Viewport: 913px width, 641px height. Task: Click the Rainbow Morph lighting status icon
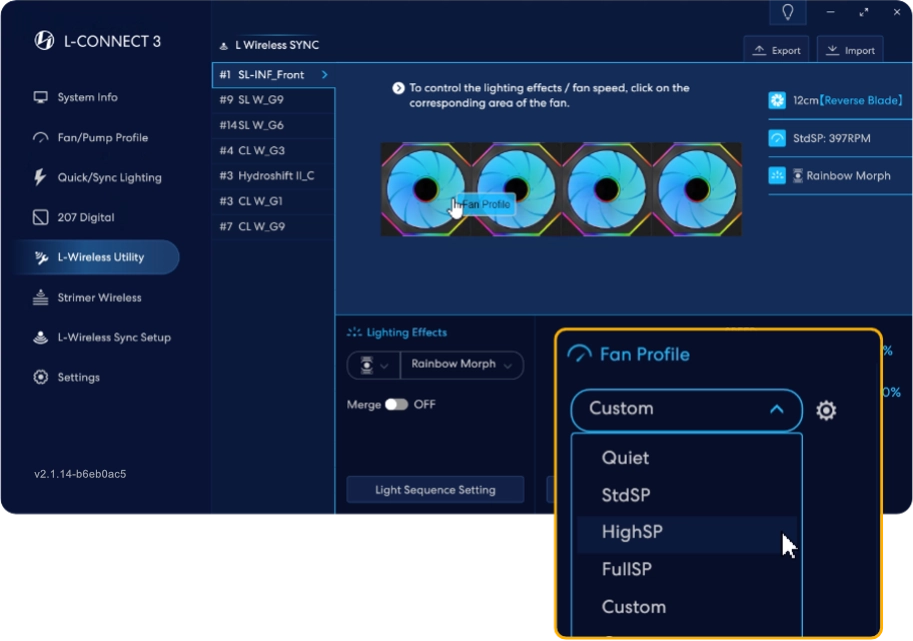click(777, 175)
